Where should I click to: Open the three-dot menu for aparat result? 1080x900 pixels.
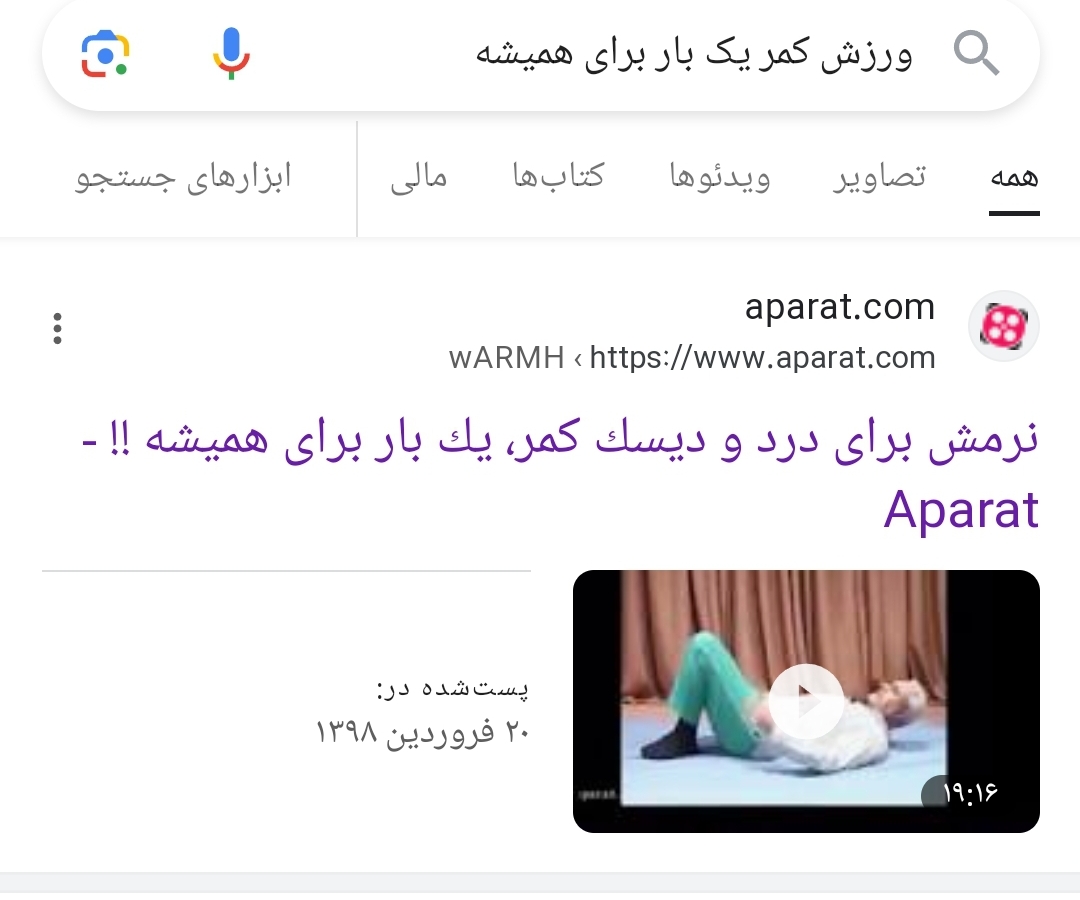[57, 328]
